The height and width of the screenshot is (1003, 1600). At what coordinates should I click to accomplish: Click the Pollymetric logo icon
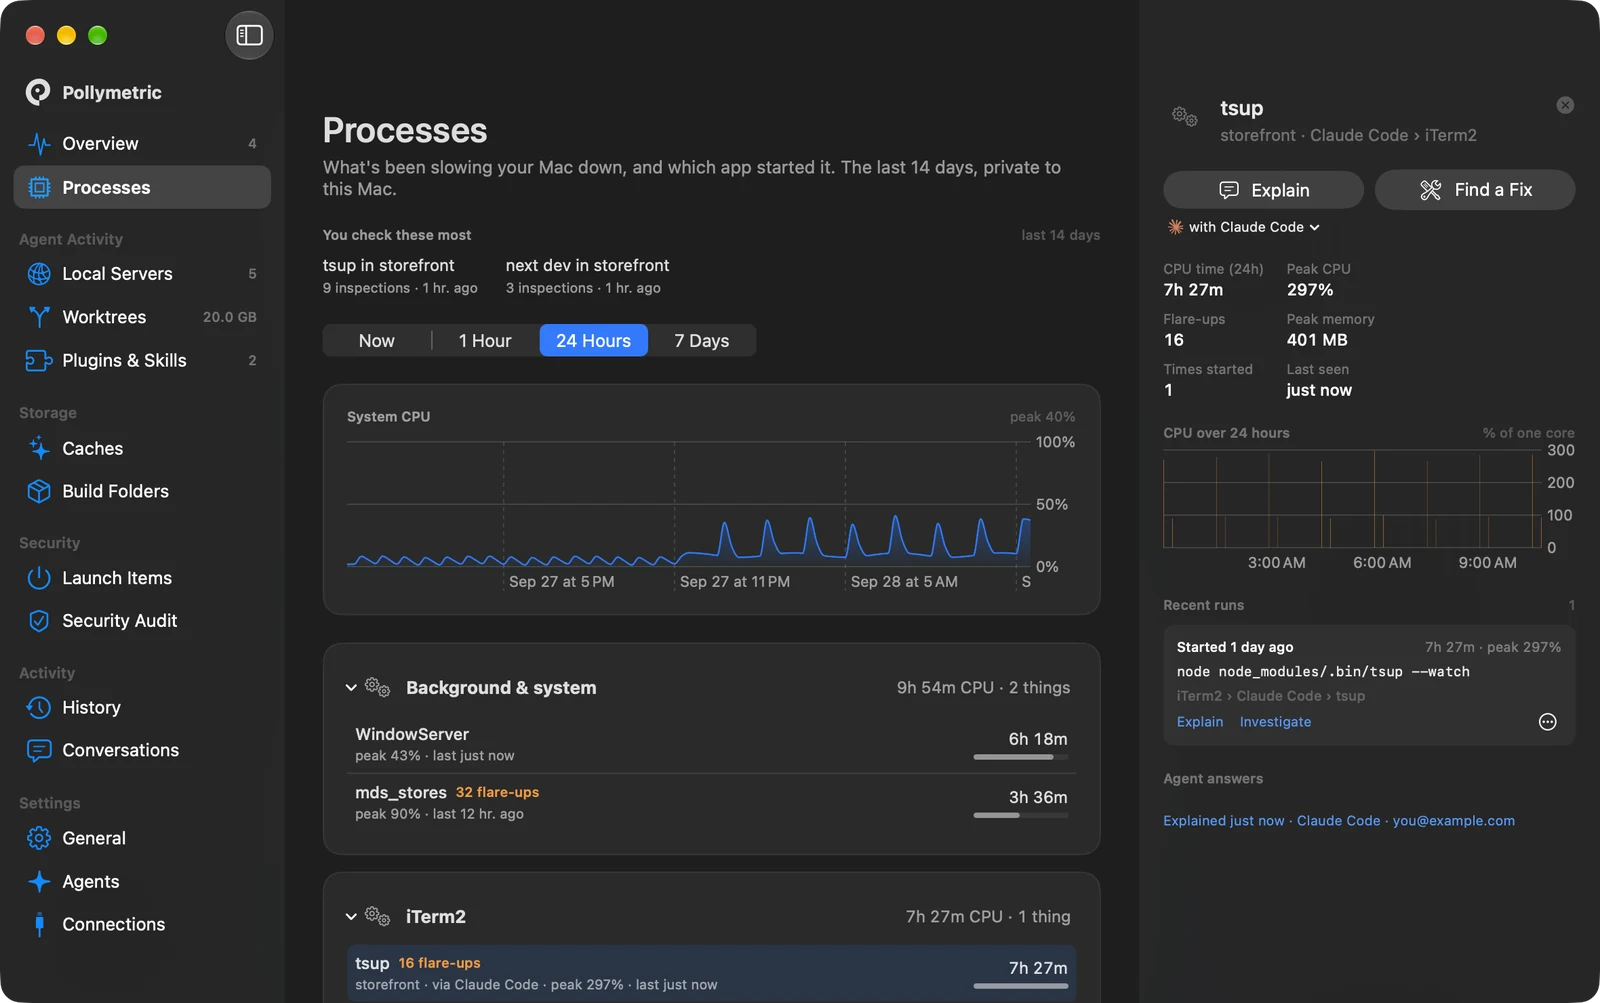38,92
